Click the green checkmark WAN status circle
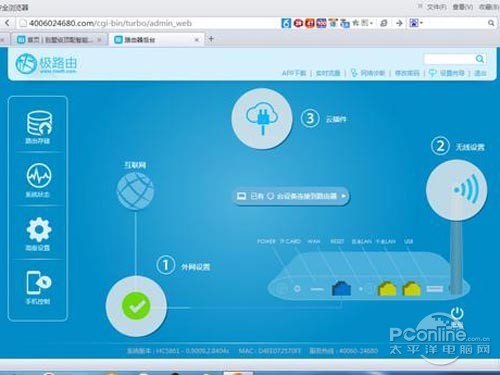This screenshot has width=500, height=375. coord(136,306)
